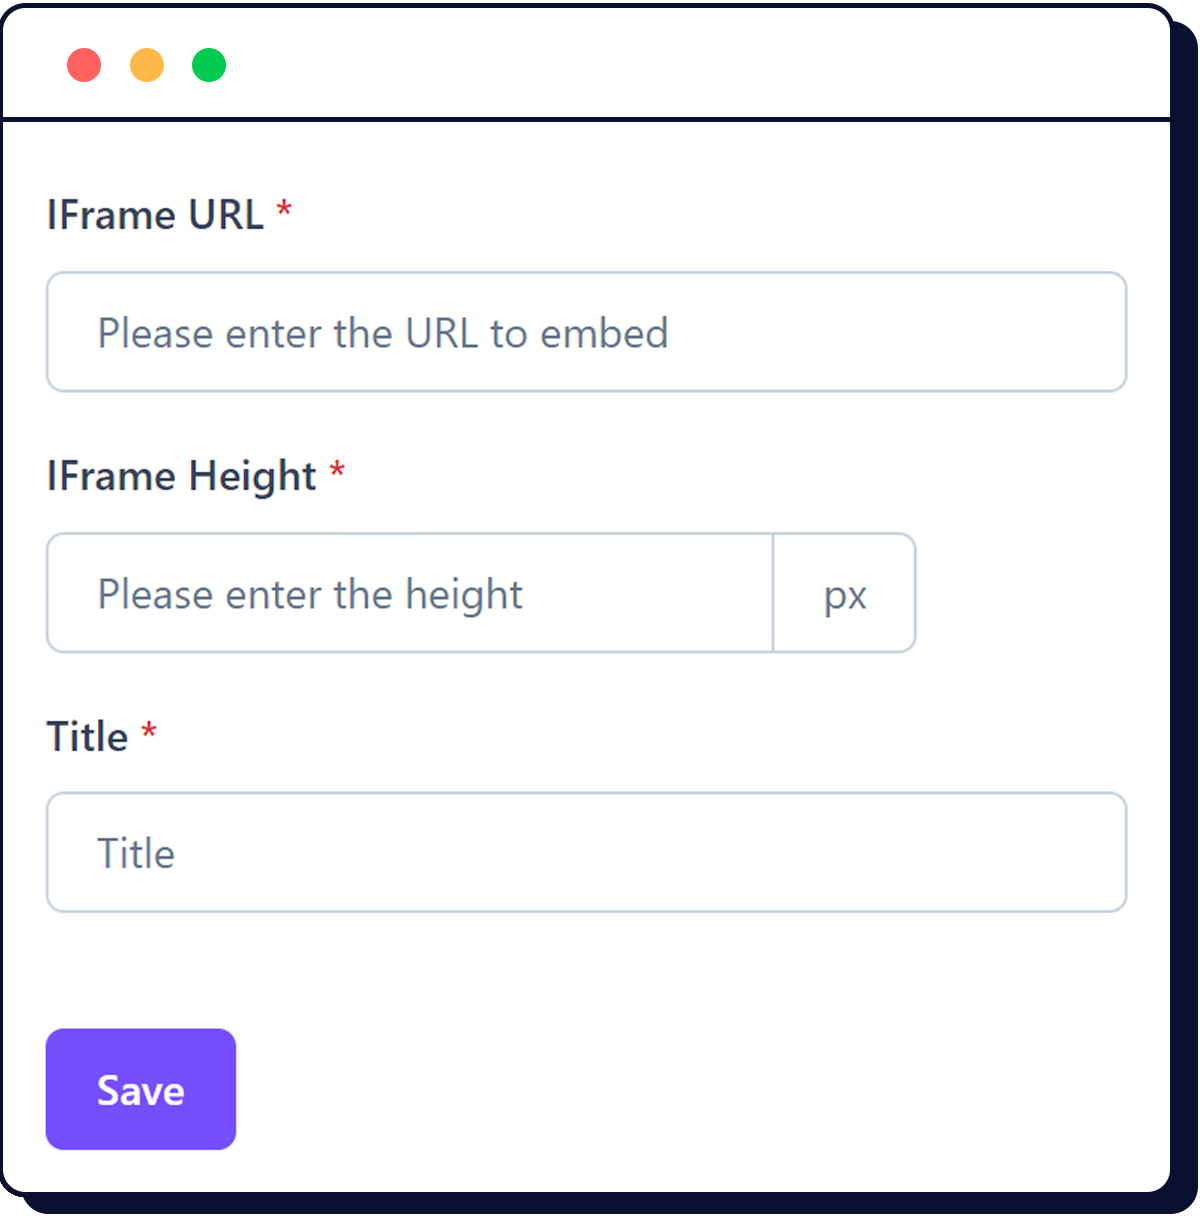Click the height placeholder text
This screenshot has width=1200, height=1216.
309,593
